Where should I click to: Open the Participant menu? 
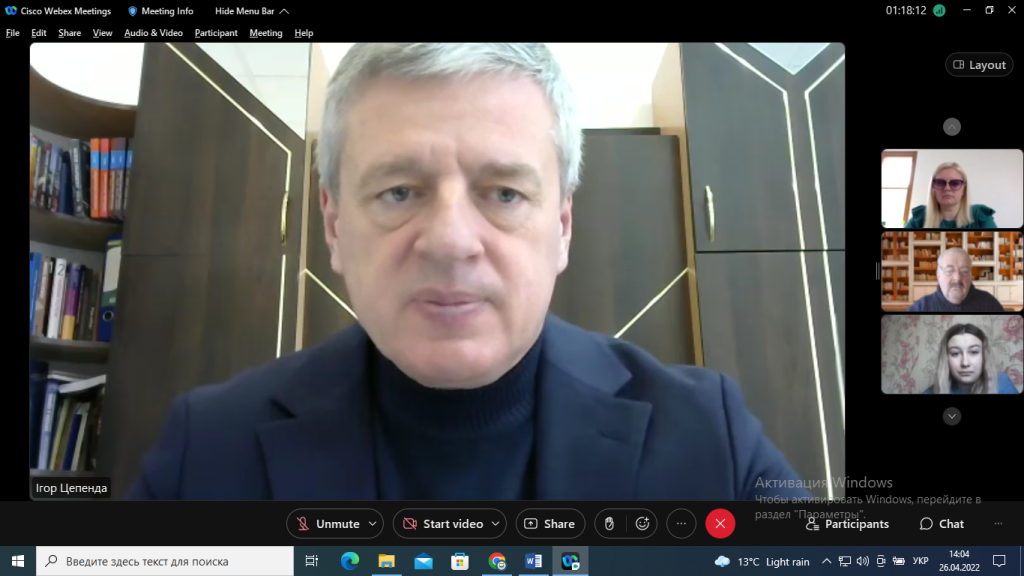216,33
